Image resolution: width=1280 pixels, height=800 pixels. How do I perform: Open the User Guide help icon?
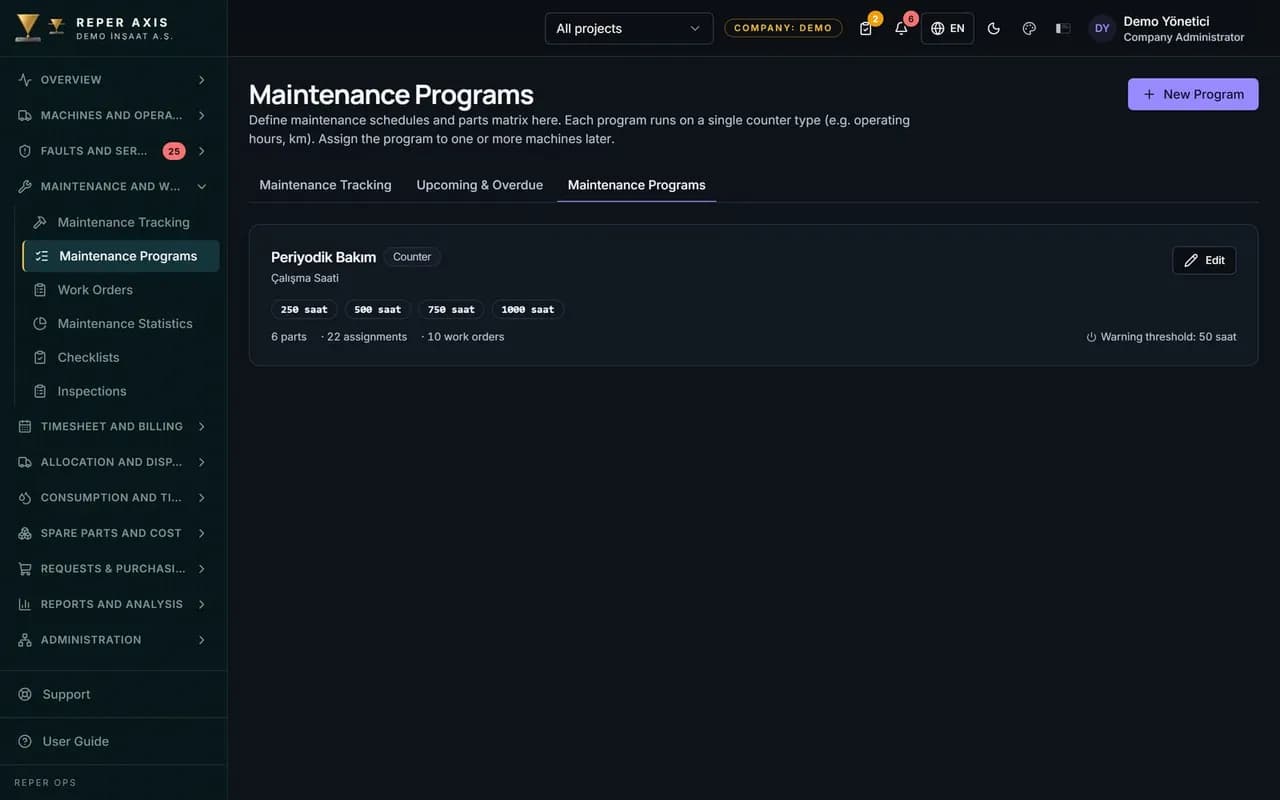(25, 741)
